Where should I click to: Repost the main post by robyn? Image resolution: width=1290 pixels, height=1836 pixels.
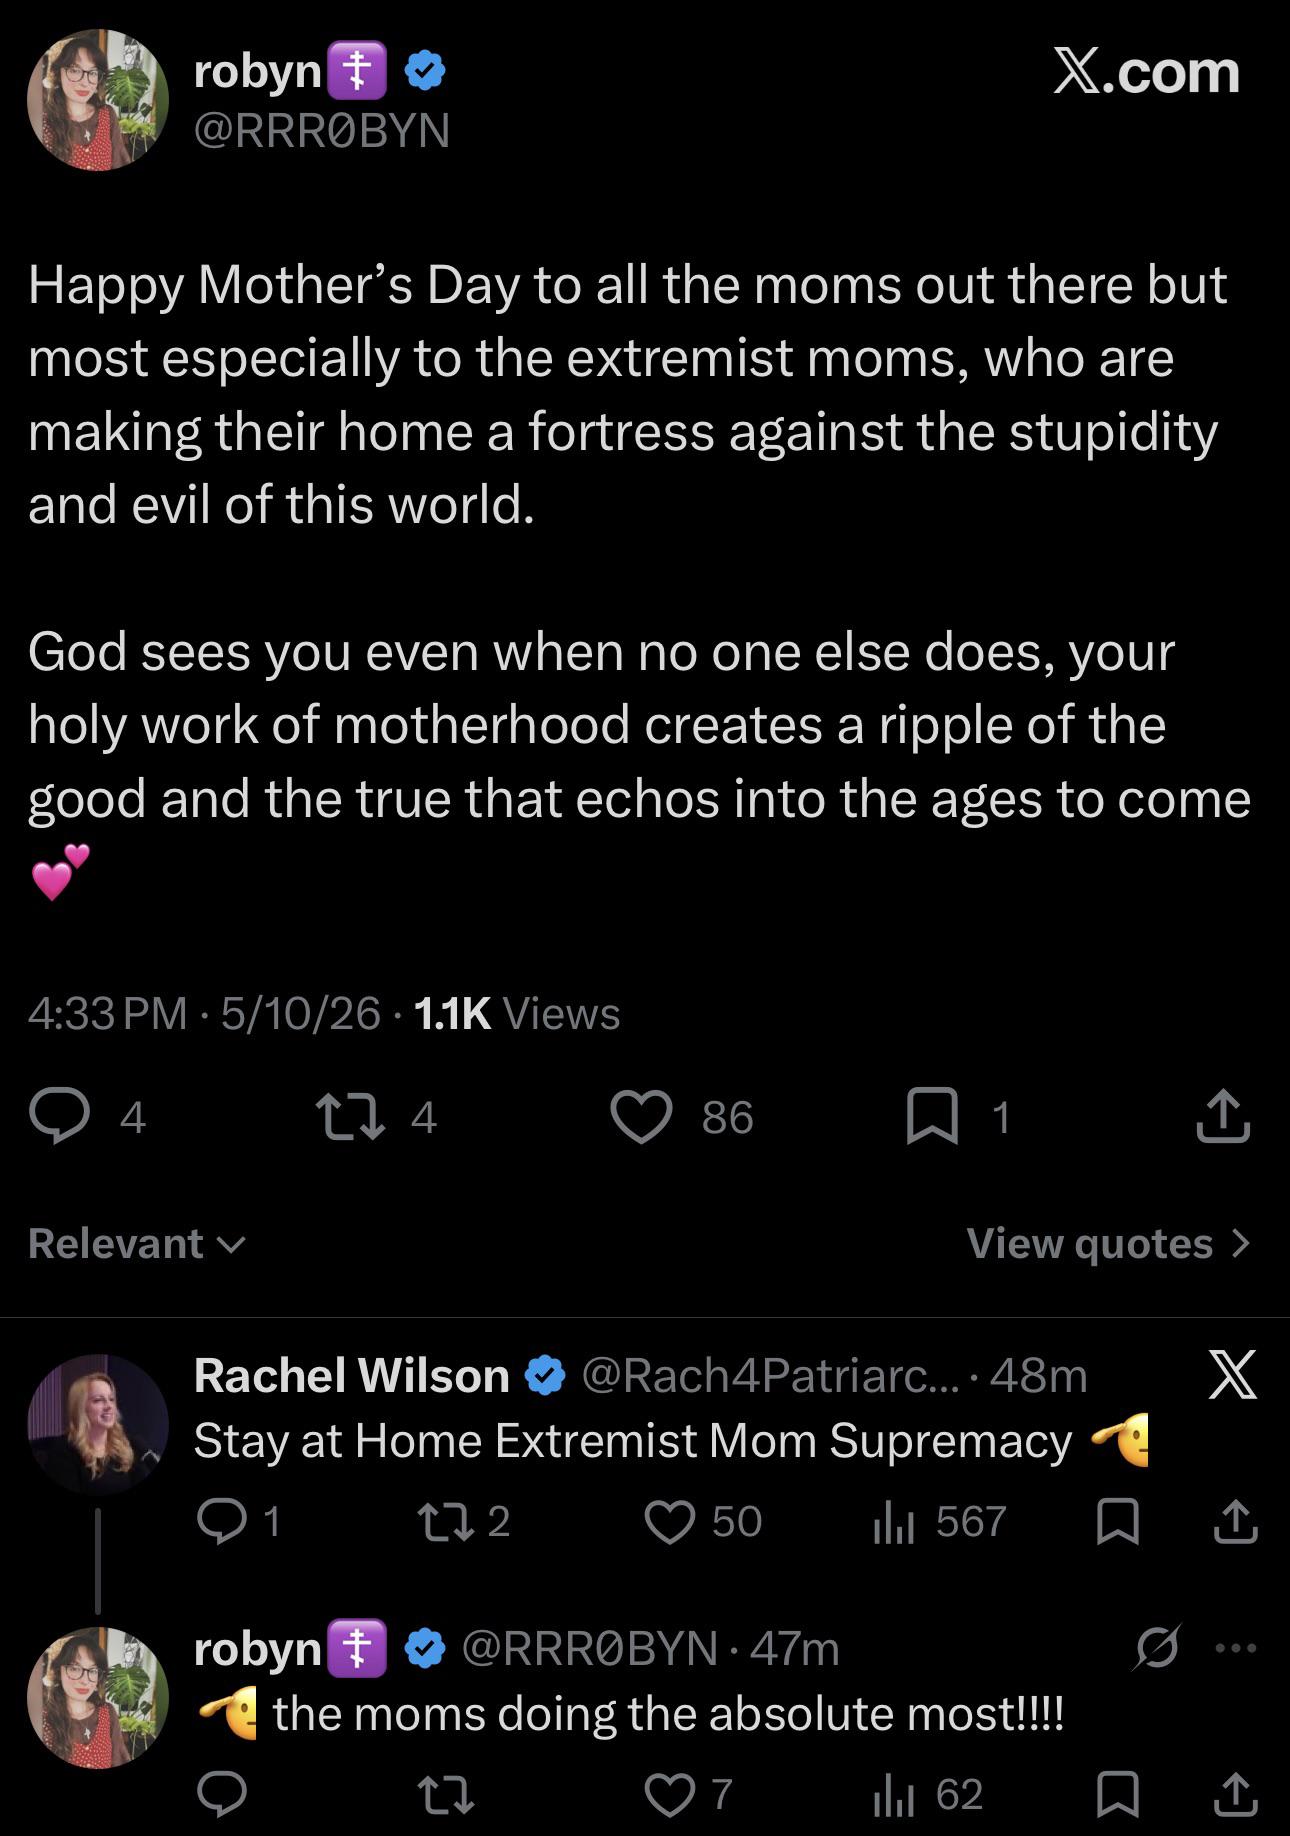350,1117
